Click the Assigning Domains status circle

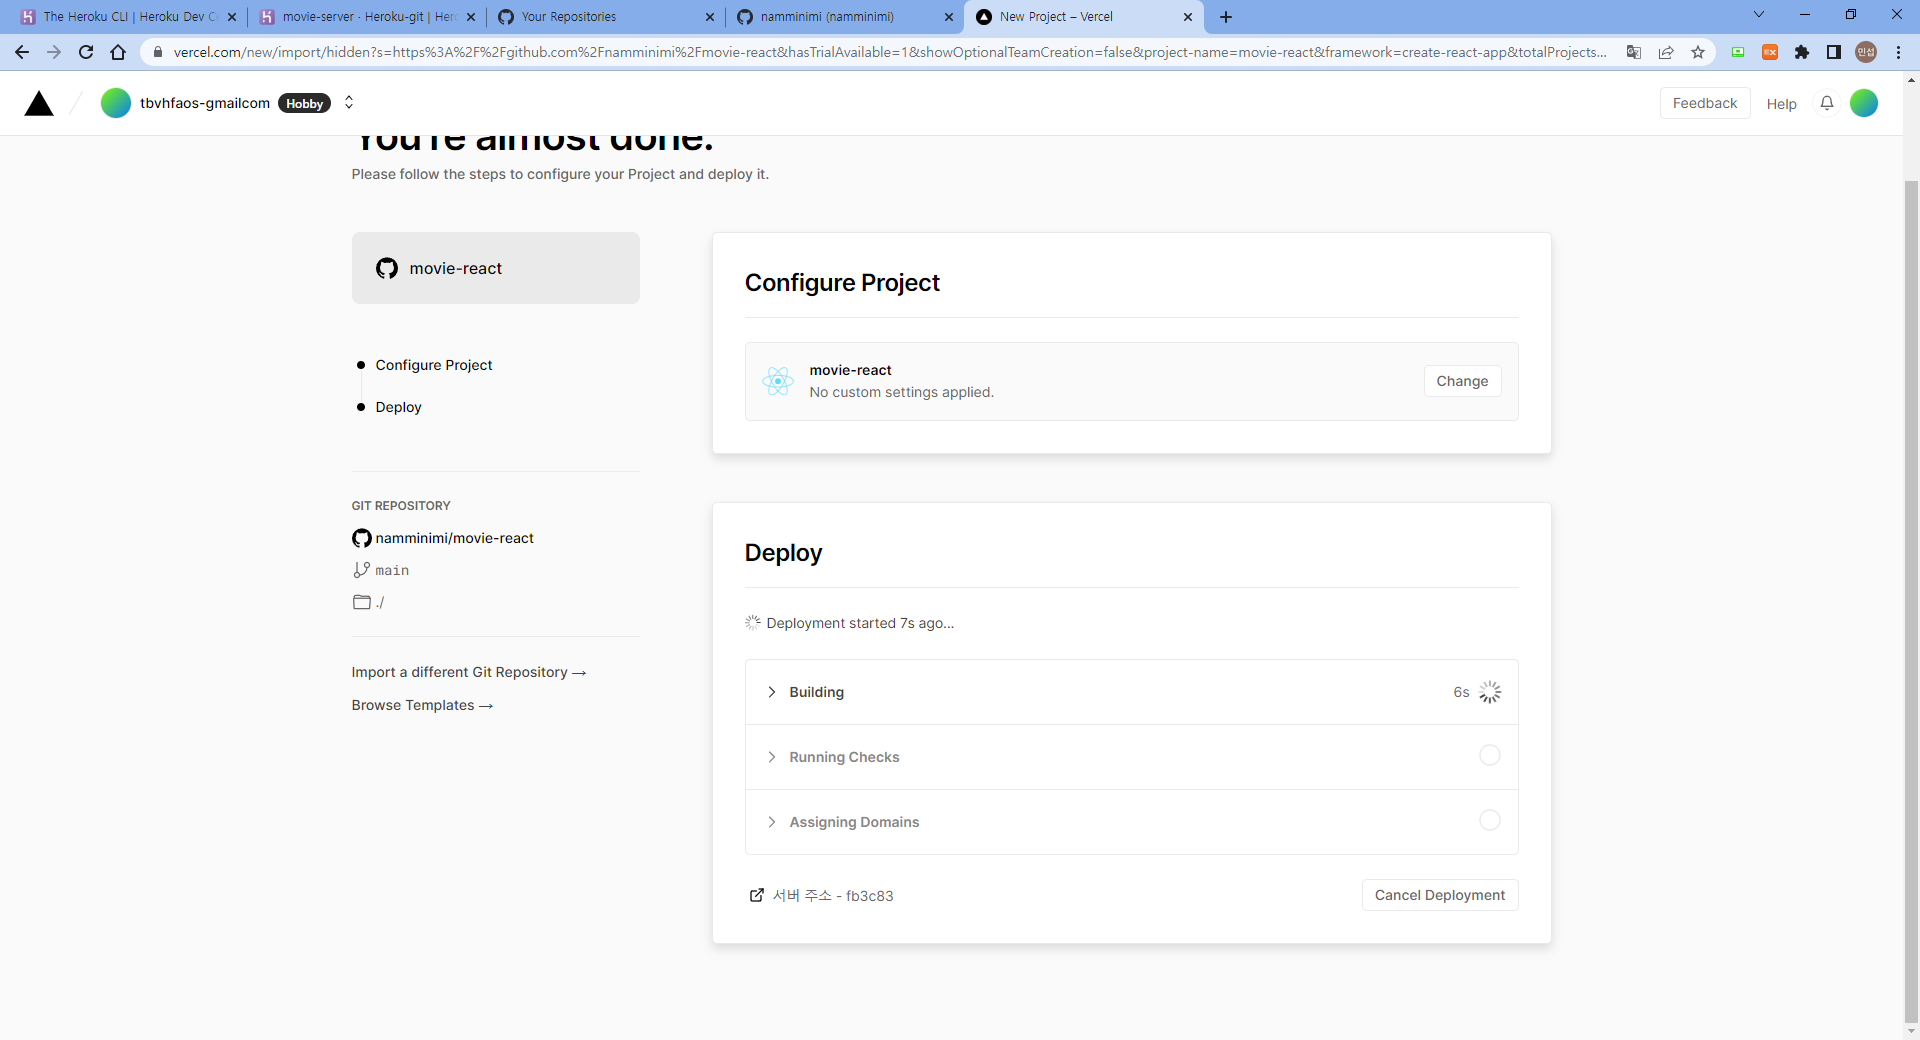pyautogui.click(x=1490, y=820)
